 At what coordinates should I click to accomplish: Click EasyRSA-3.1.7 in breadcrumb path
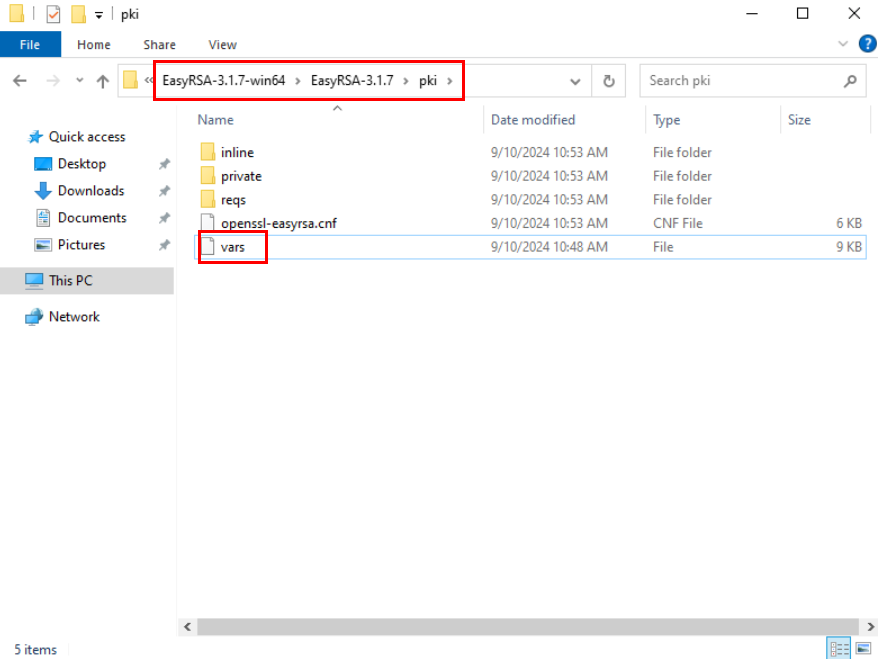point(352,81)
